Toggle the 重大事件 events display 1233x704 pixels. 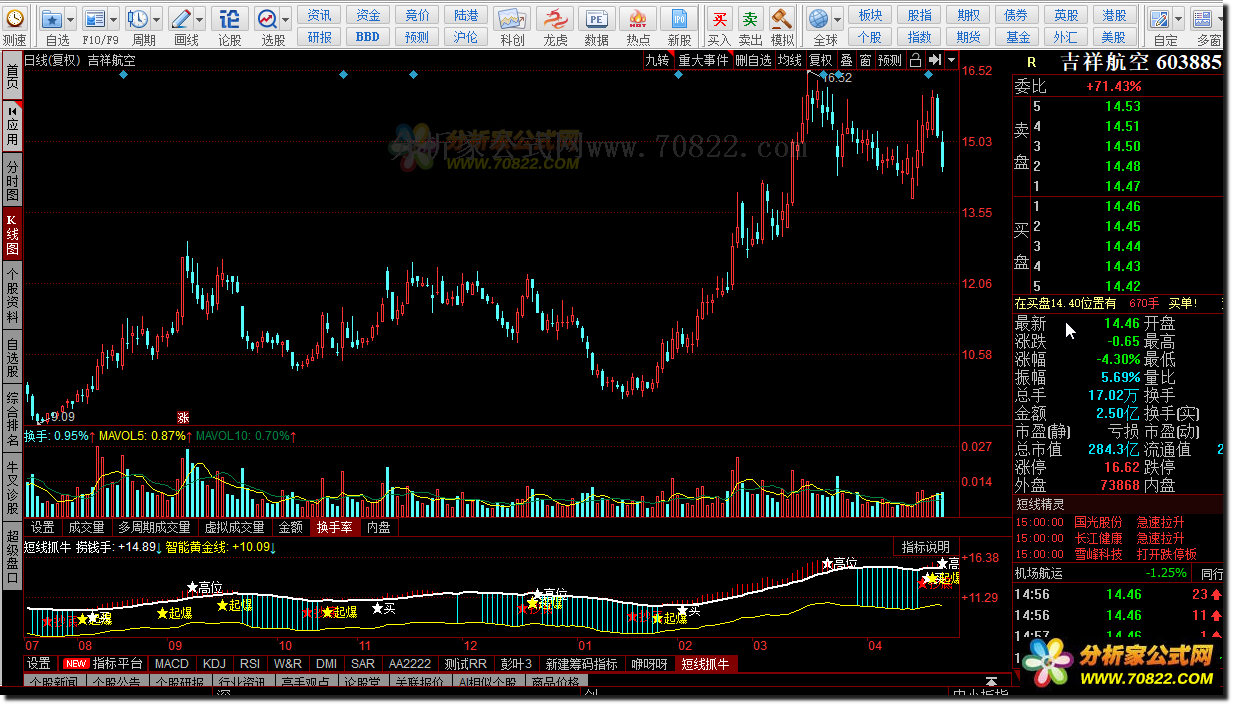[x=703, y=60]
